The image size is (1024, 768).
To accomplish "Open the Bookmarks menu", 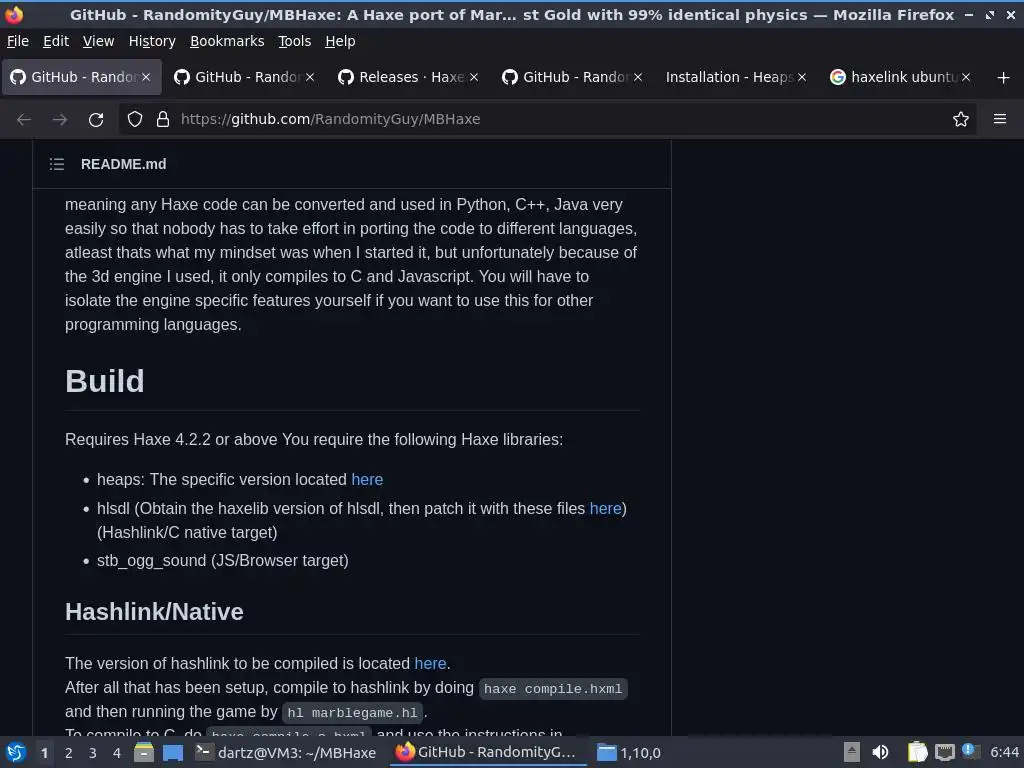I will (x=227, y=41).
